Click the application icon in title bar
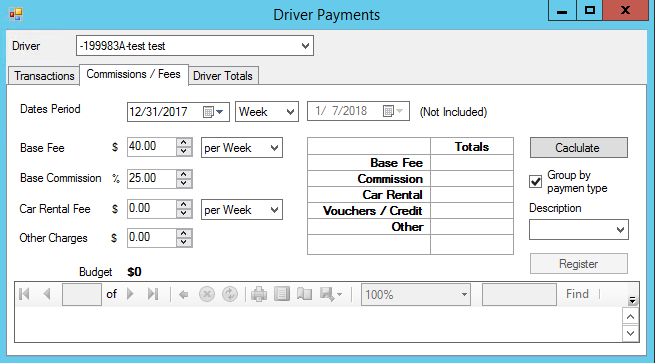 [x=16, y=15]
